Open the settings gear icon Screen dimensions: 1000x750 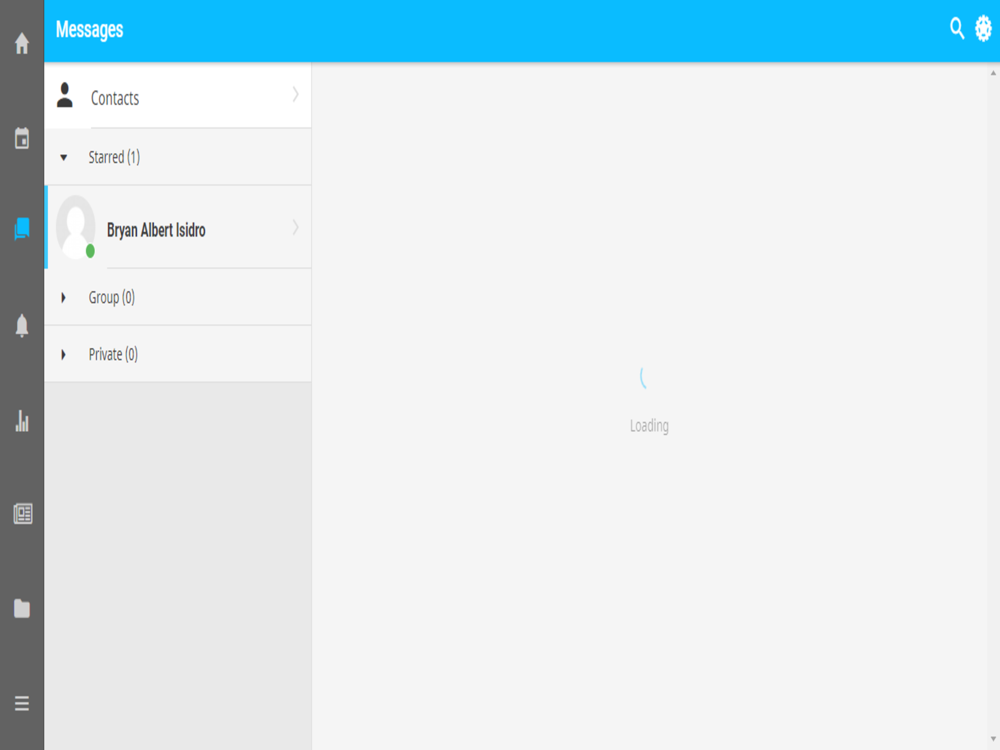point(983,29)
